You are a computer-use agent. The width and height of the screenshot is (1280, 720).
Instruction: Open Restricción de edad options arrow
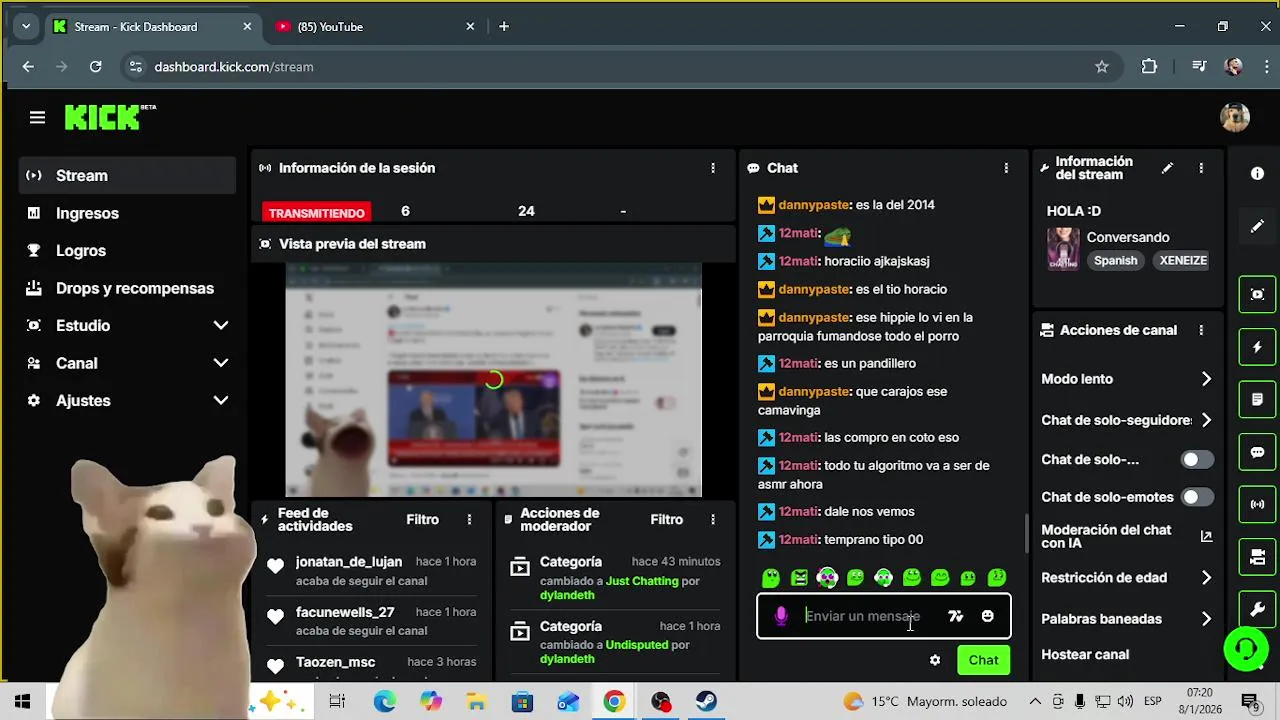1206,578
